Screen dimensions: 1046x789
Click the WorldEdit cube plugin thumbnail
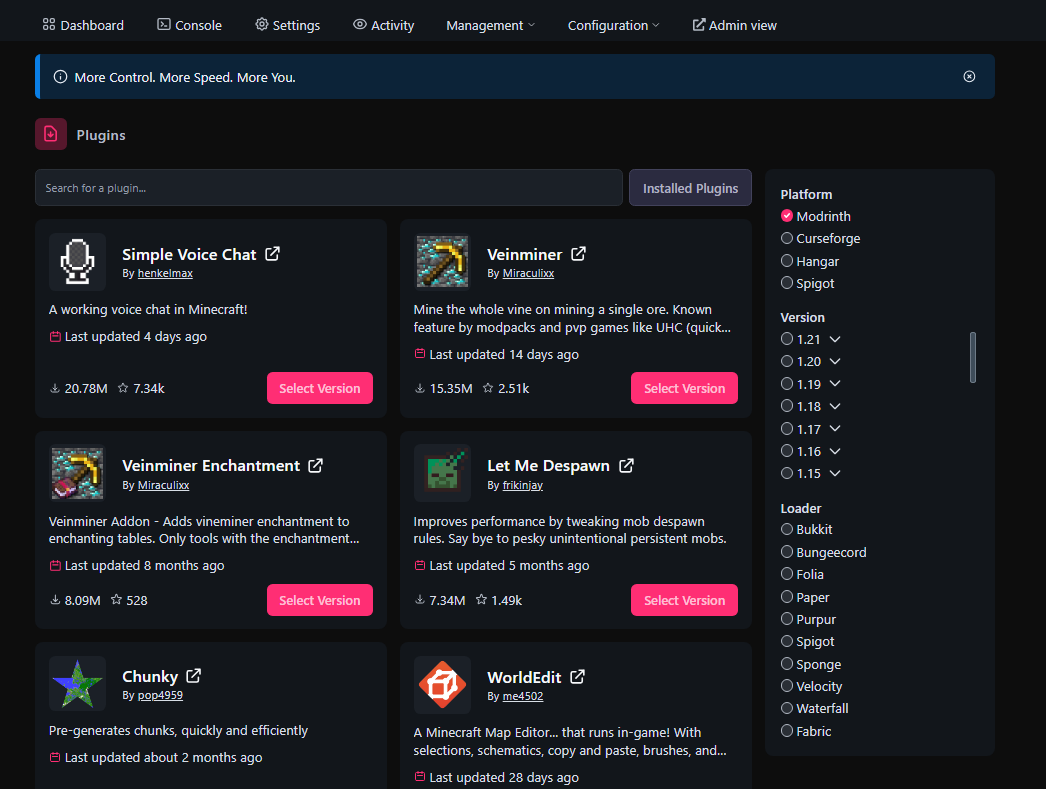click(x=442, y=684)
